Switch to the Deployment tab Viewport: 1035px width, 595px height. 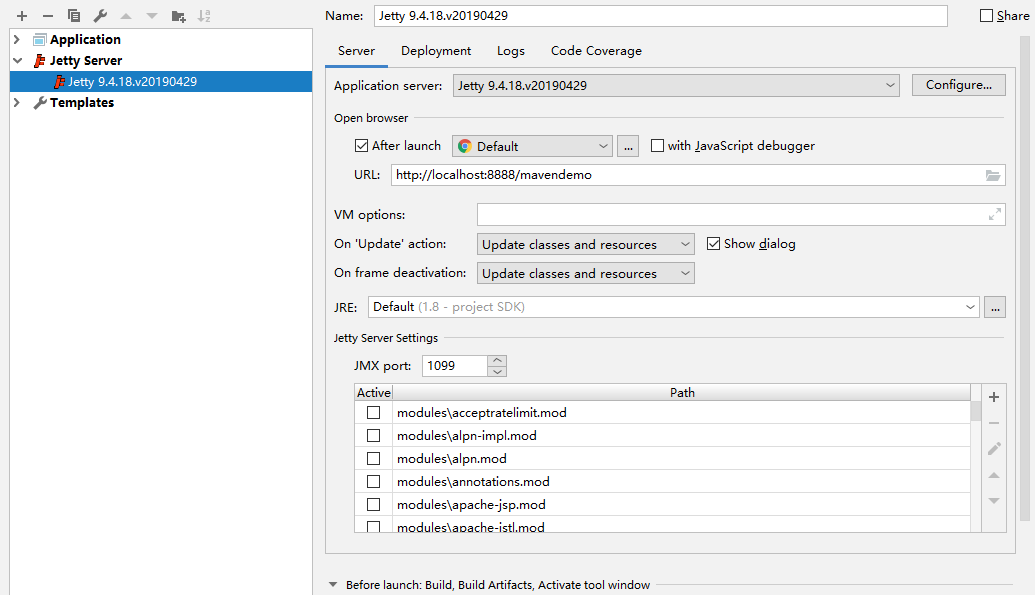(436, 51)
